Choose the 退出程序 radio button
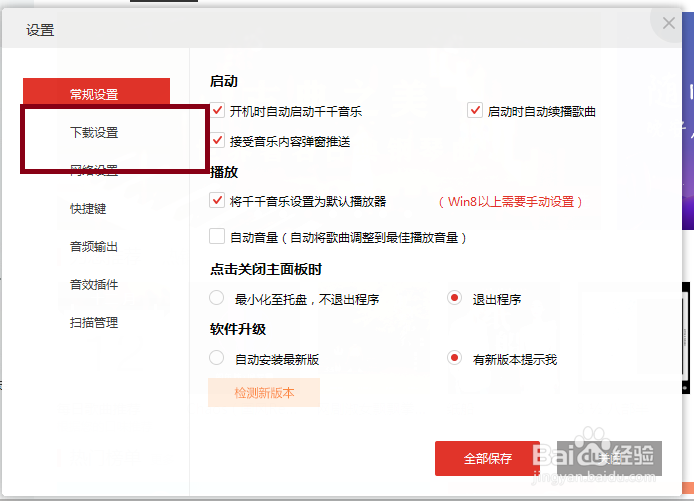The image size is (694, 501). [454, 298]
